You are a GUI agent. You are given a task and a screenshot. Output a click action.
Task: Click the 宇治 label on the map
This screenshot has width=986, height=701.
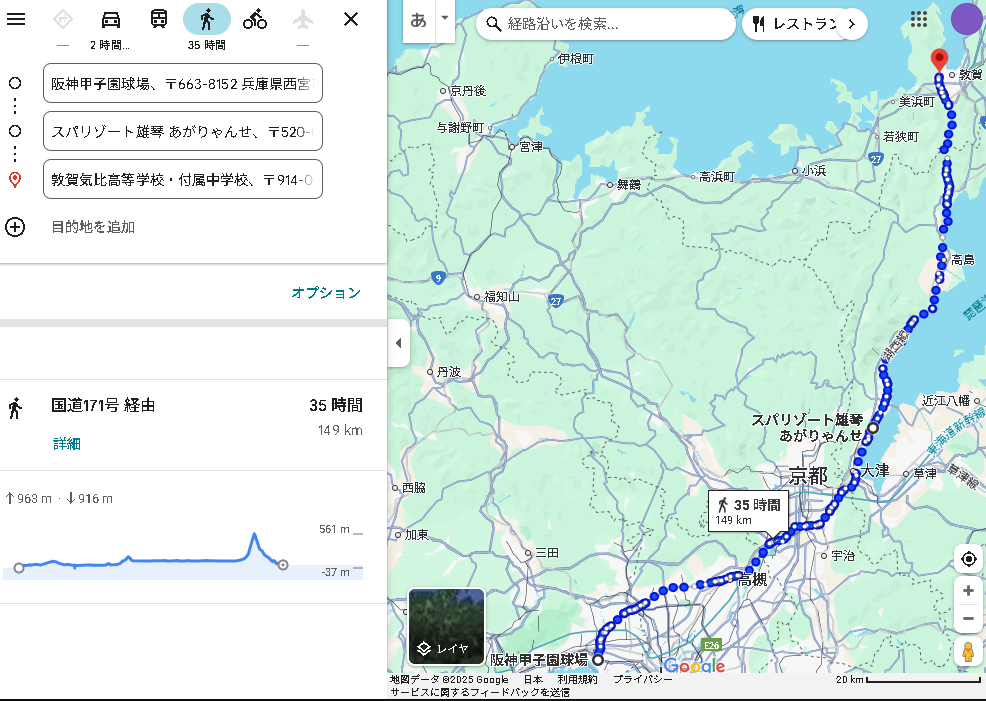843,555
